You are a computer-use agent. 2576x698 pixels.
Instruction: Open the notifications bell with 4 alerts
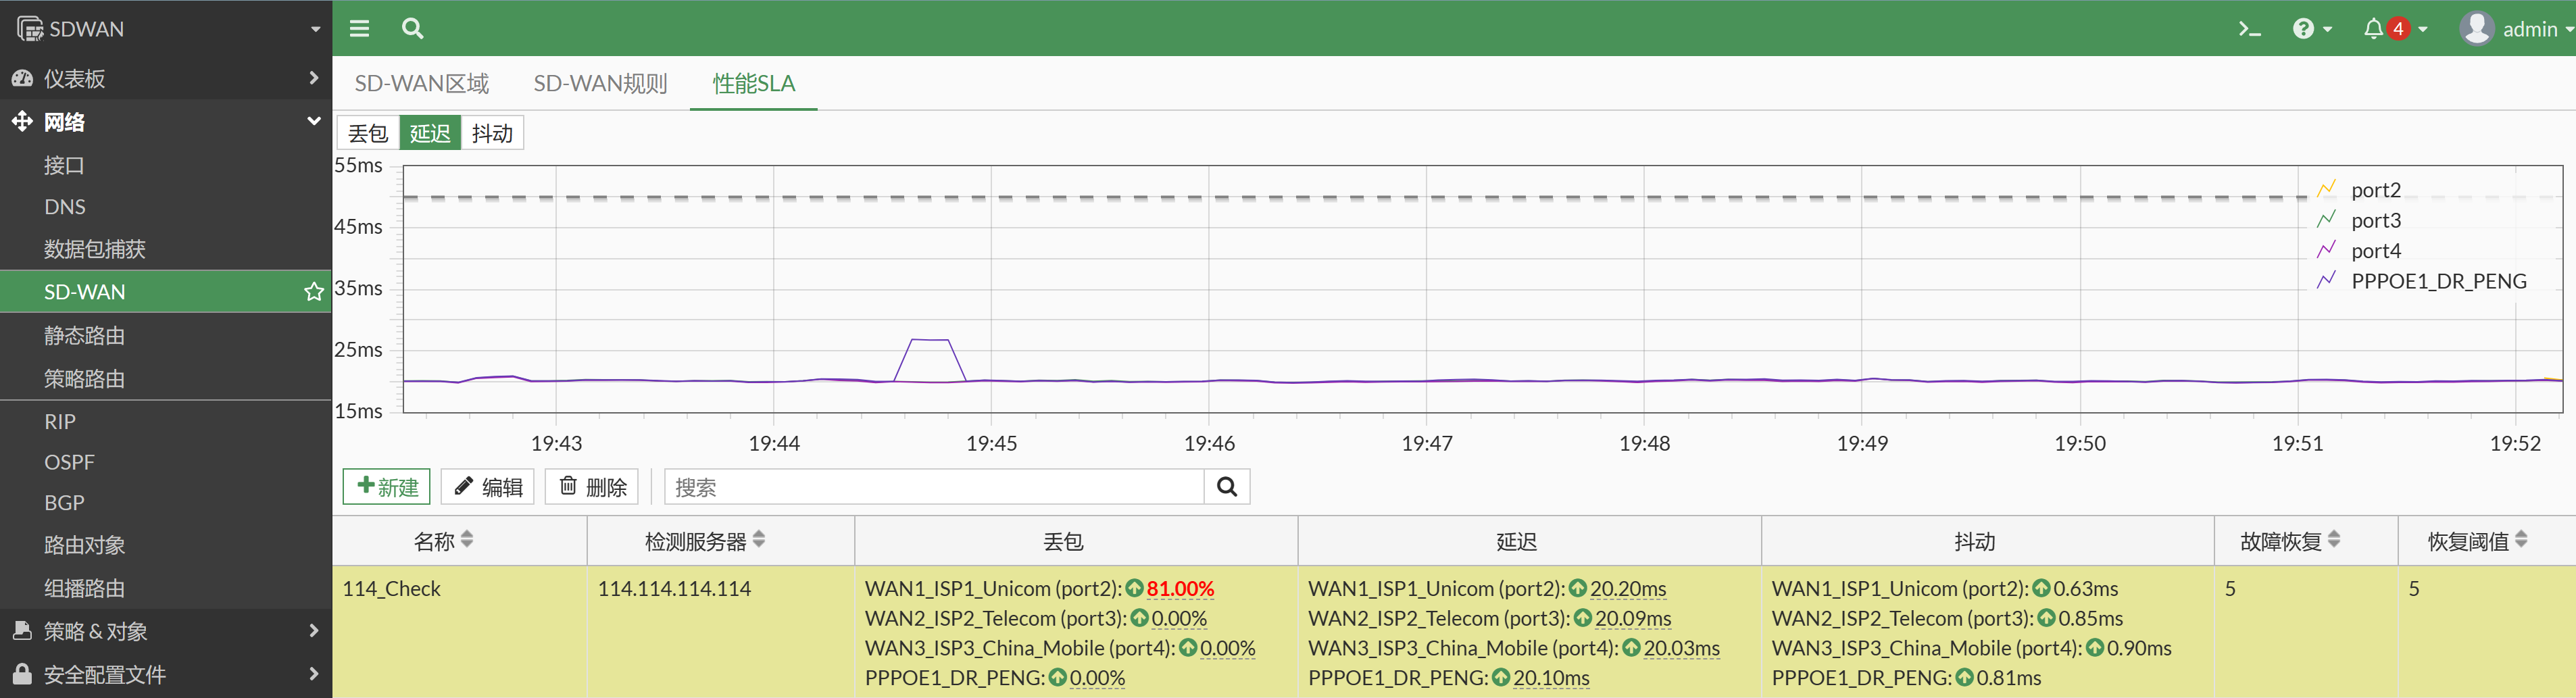click(x=2394, y=29)
